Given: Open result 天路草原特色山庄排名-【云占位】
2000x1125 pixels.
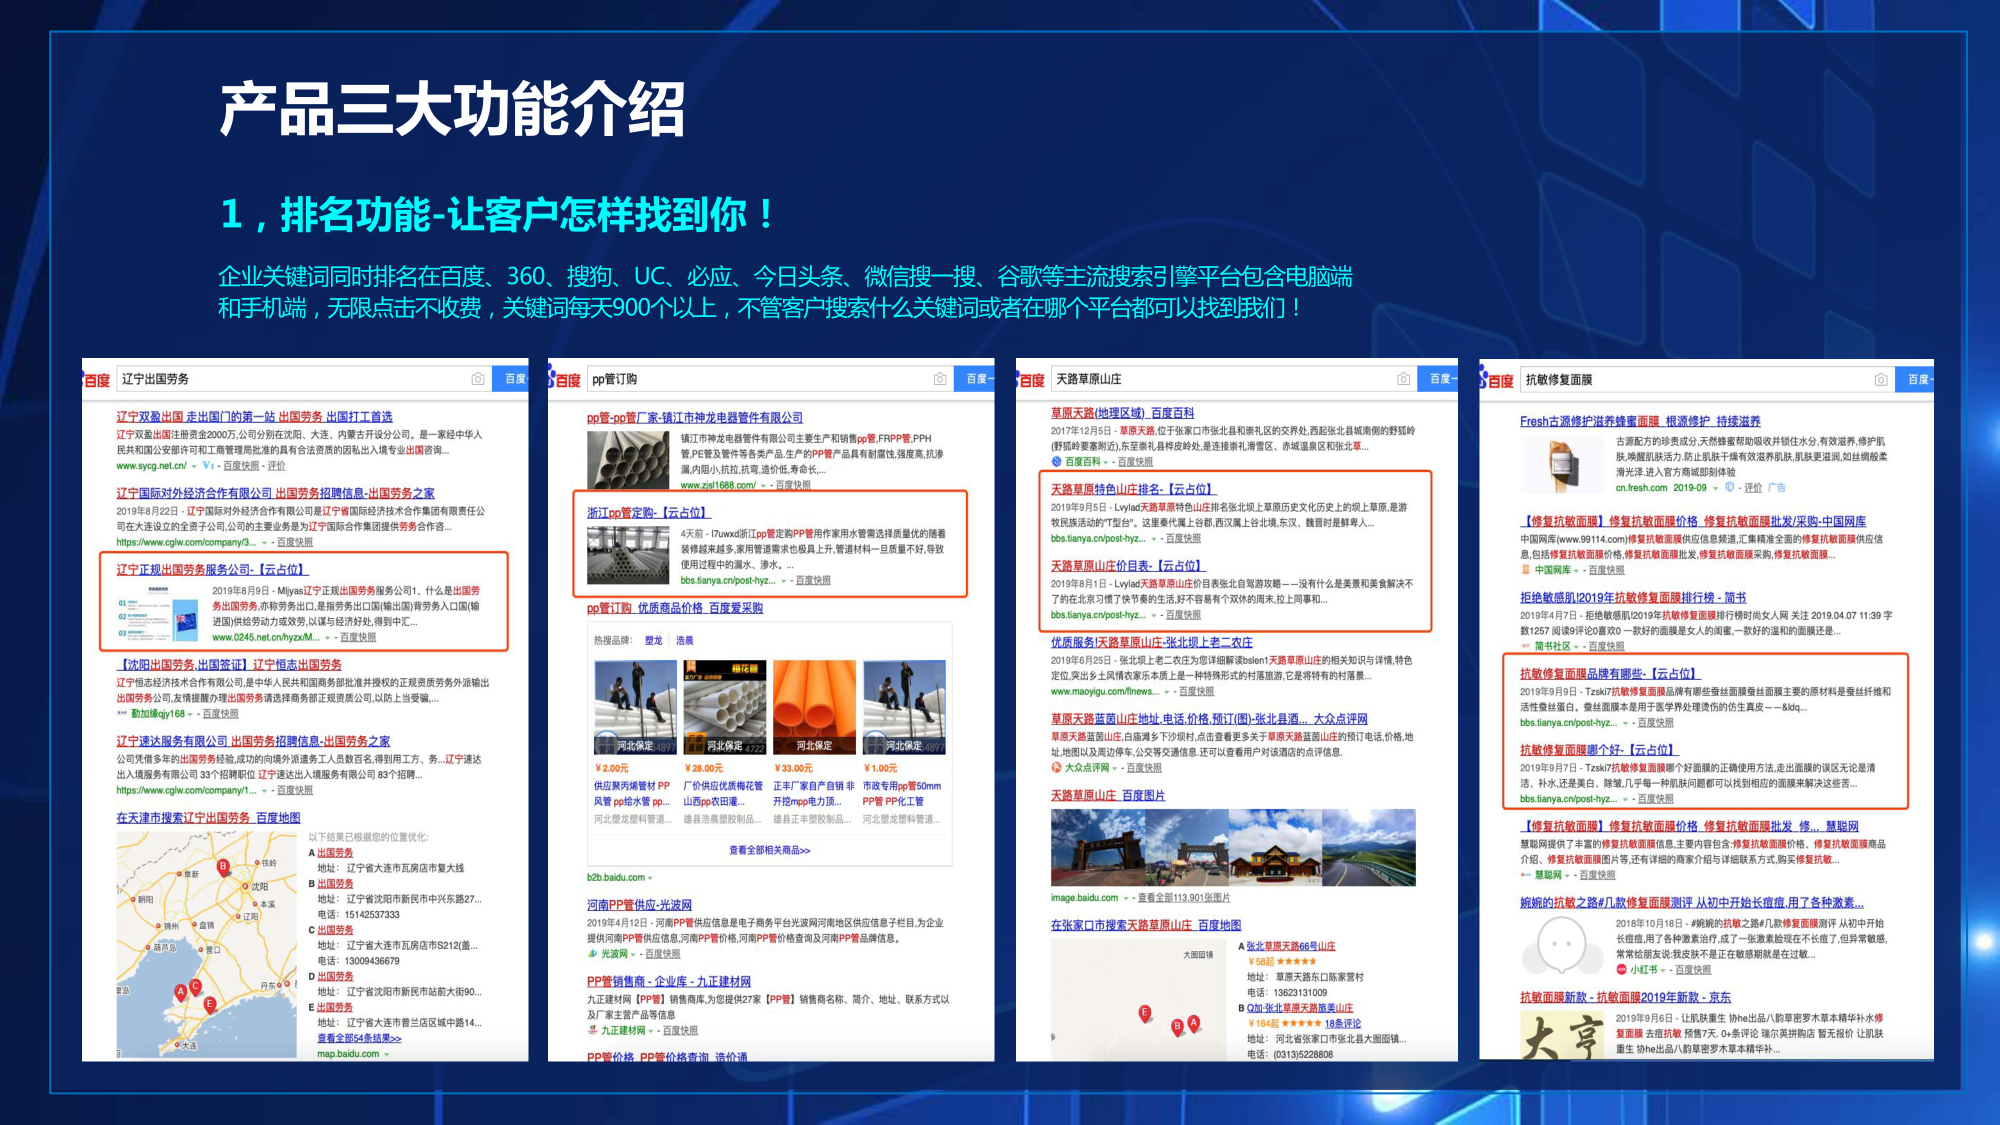Looking at the screenshot, I should (1134, 489).
